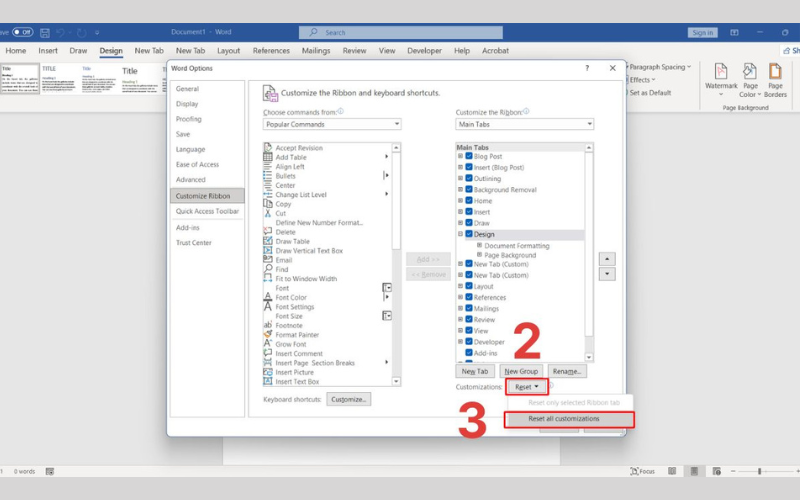Image resolution: width=800 pixels, height=500 pixels.
Task: Open the Customize the Ribbon dropdown
Action: tap(524, 125)
